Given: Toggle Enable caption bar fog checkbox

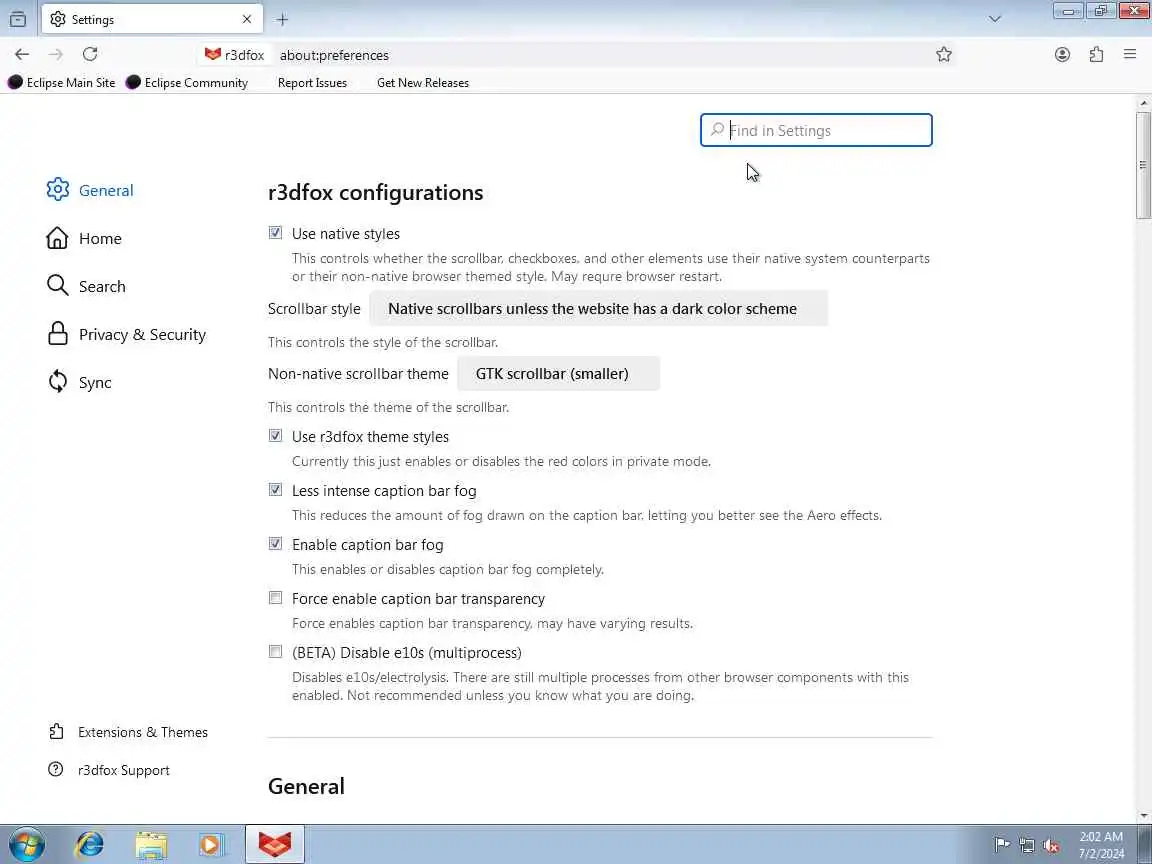Looking at the screenshot, I should coord(276,544).
